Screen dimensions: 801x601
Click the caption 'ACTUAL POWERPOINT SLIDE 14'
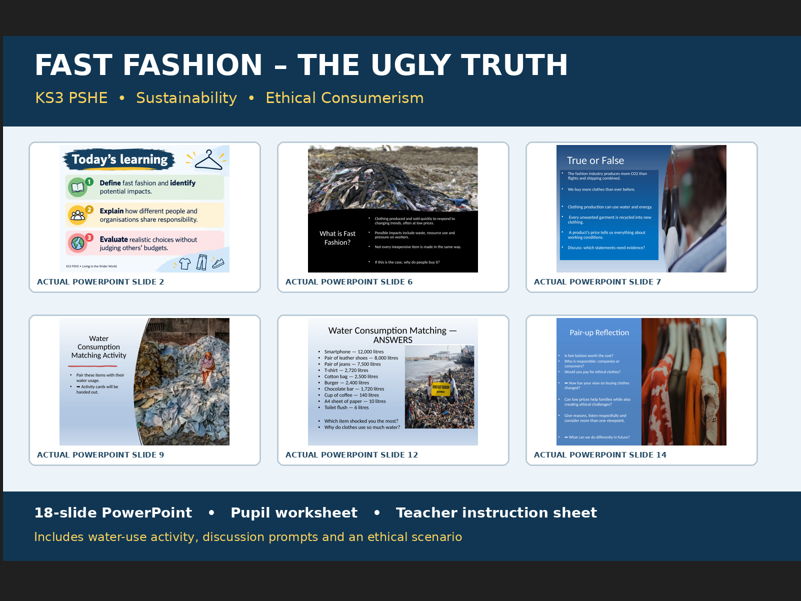pos(600,454)
